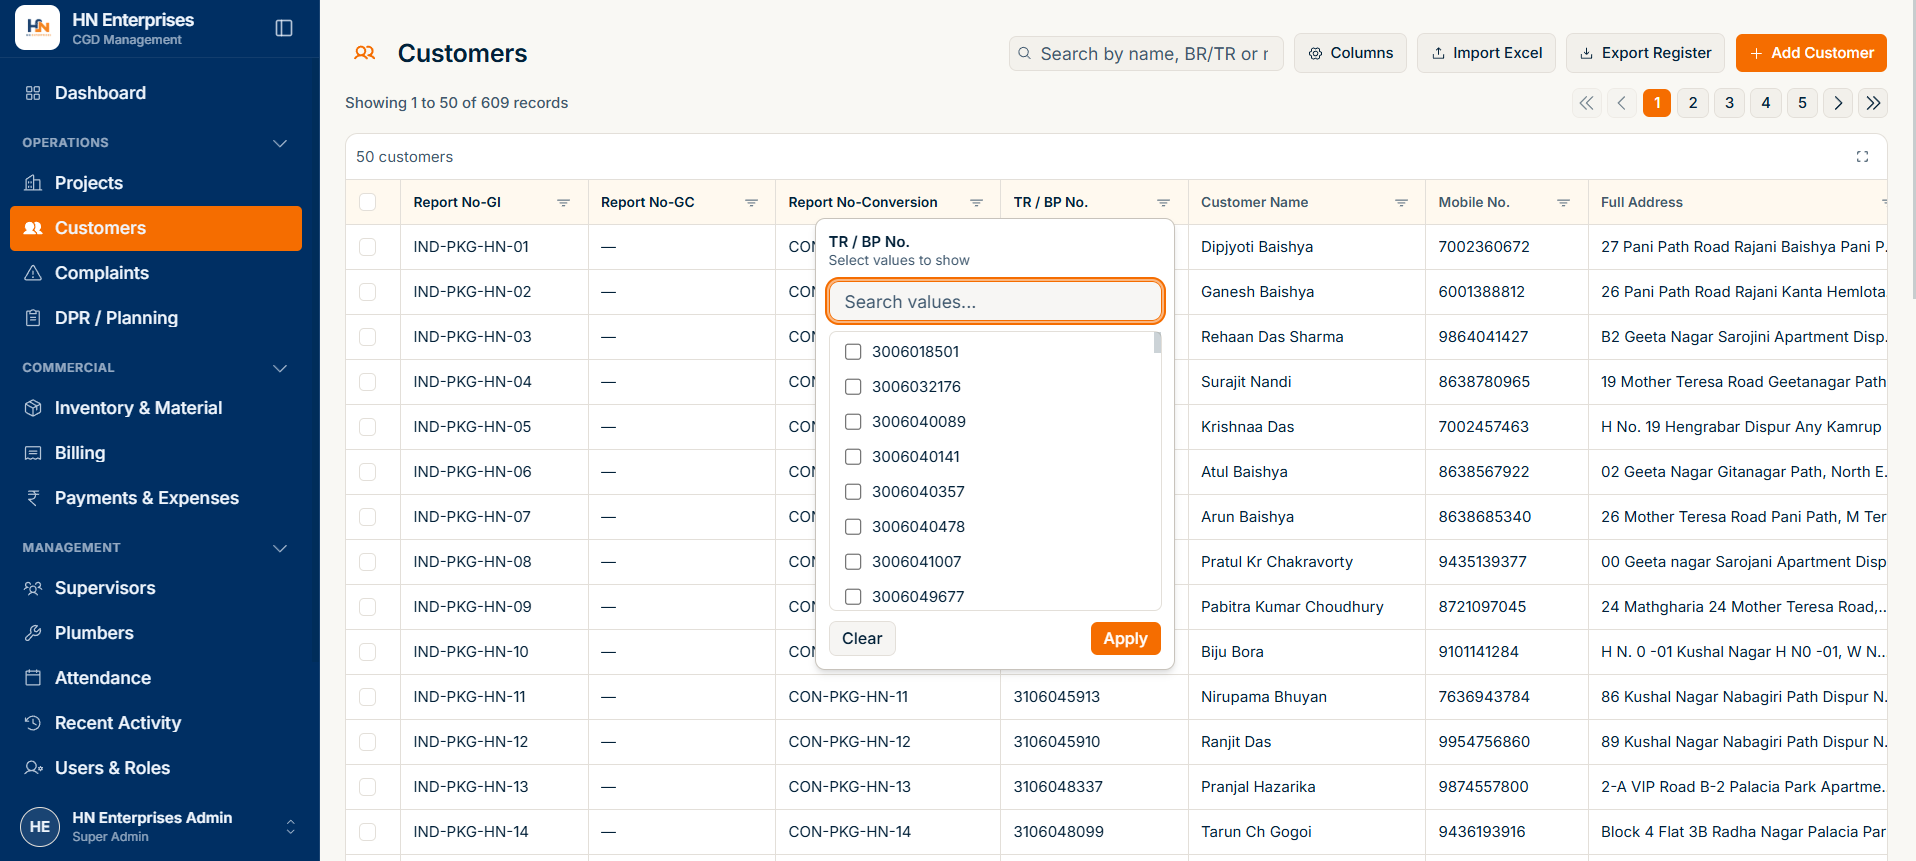Screen dimensions: 1916x861
Task: Open the Complaints page
Action: [x=156, y=273]
